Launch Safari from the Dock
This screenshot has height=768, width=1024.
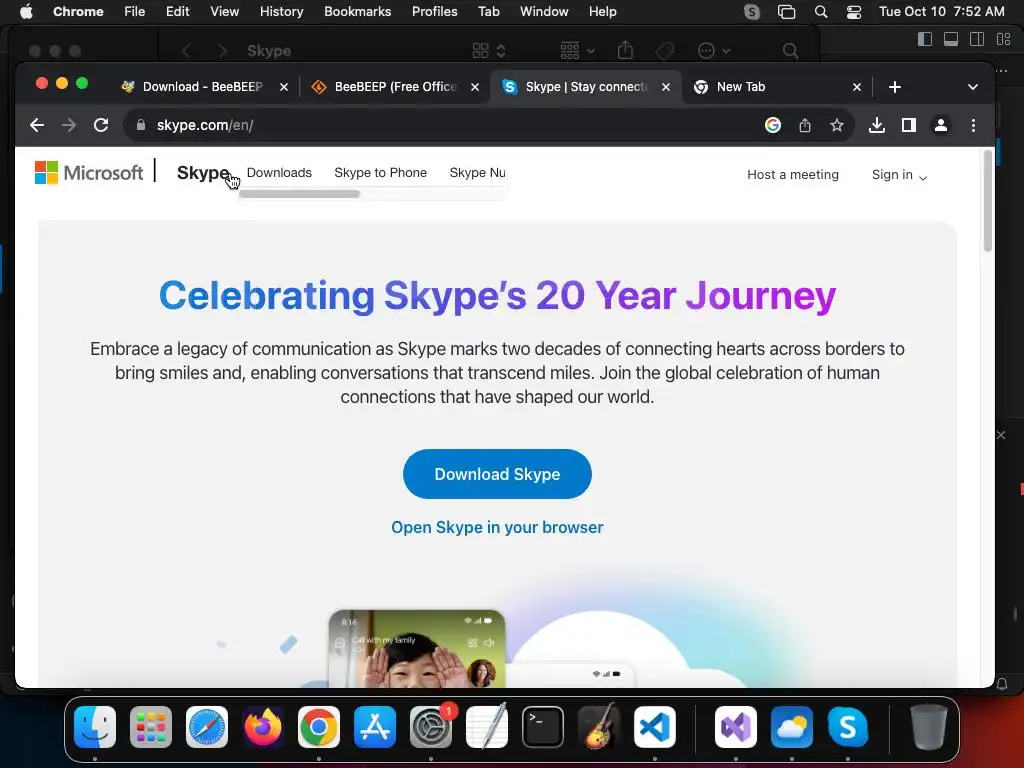pyautogui.click(x=207, y=727)
